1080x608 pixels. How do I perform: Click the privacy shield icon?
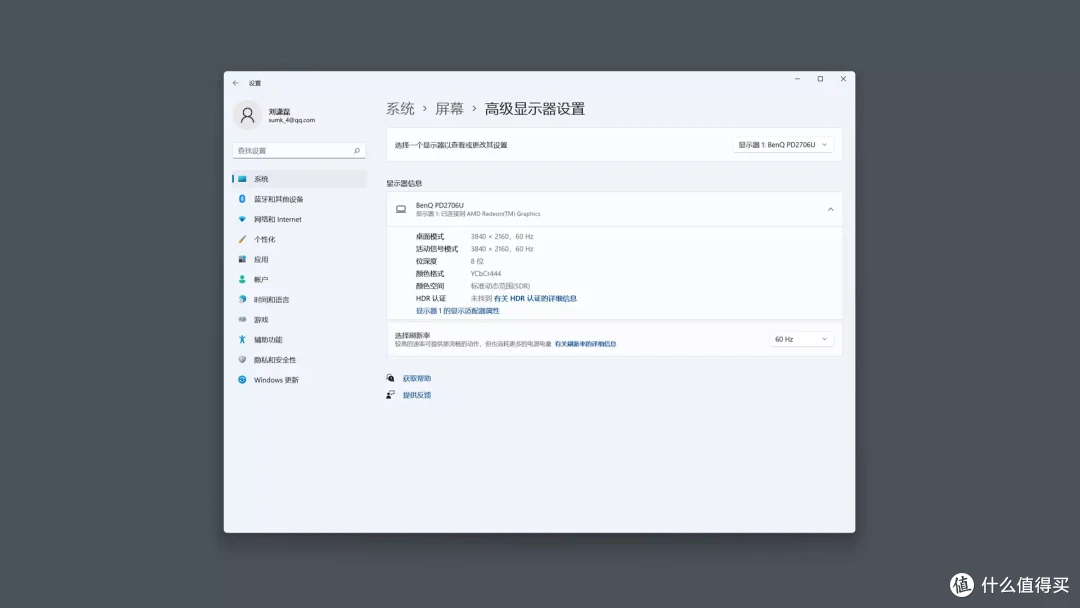242,359
